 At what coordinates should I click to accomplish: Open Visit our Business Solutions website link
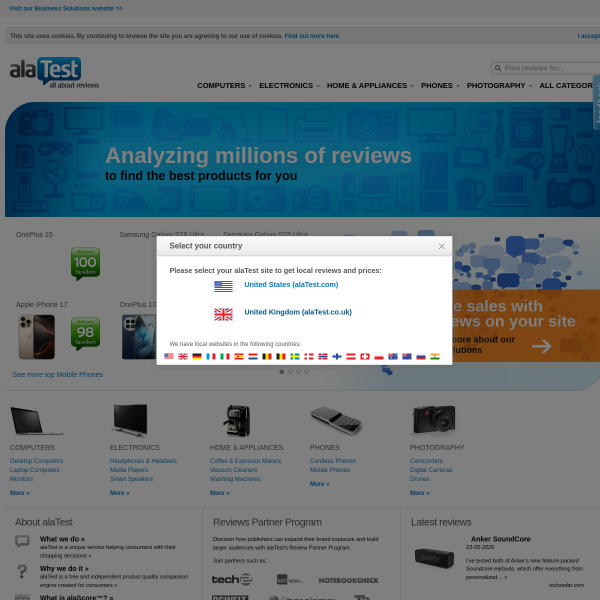coord(65,8)
